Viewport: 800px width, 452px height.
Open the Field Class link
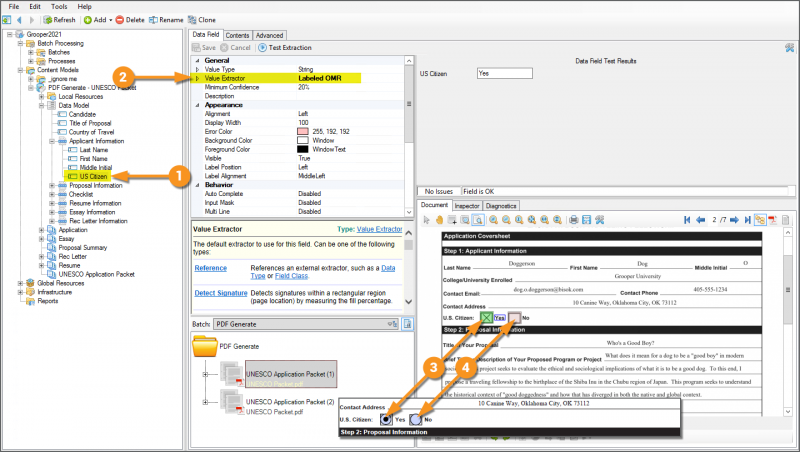pos(291,276)
